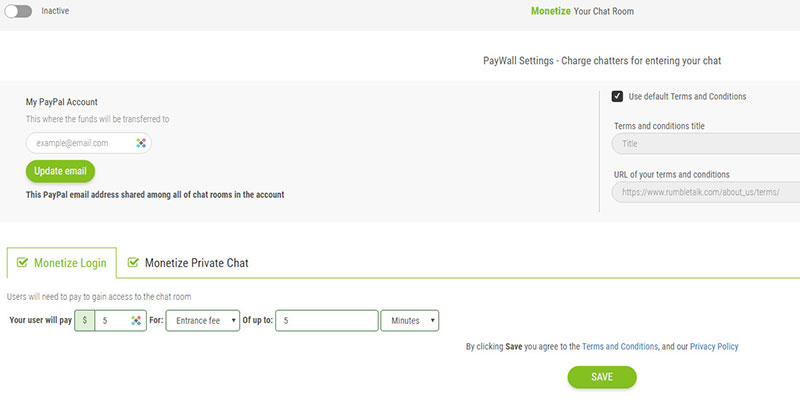
Task: Click the green SAVE button
Action: (601, 377)
